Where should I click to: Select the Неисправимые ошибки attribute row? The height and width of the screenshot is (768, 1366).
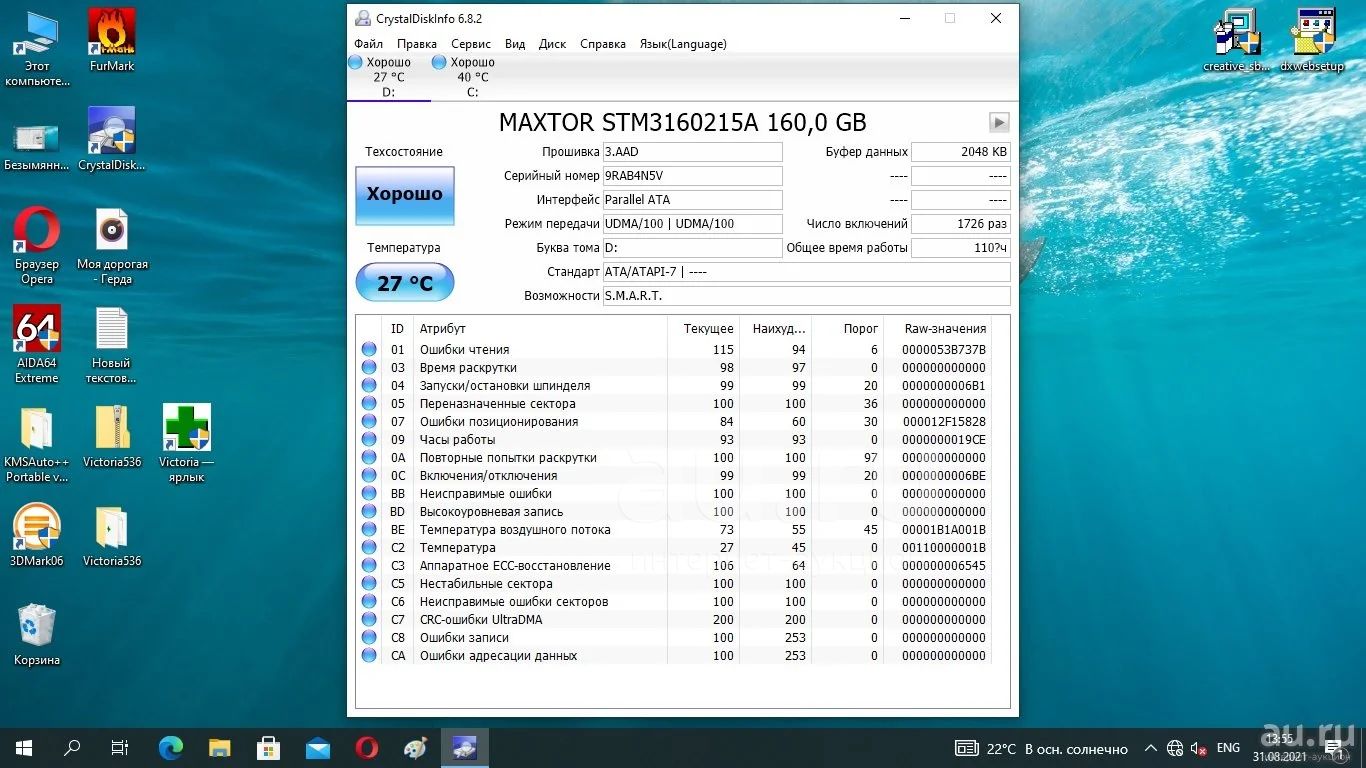click(675, 494)
